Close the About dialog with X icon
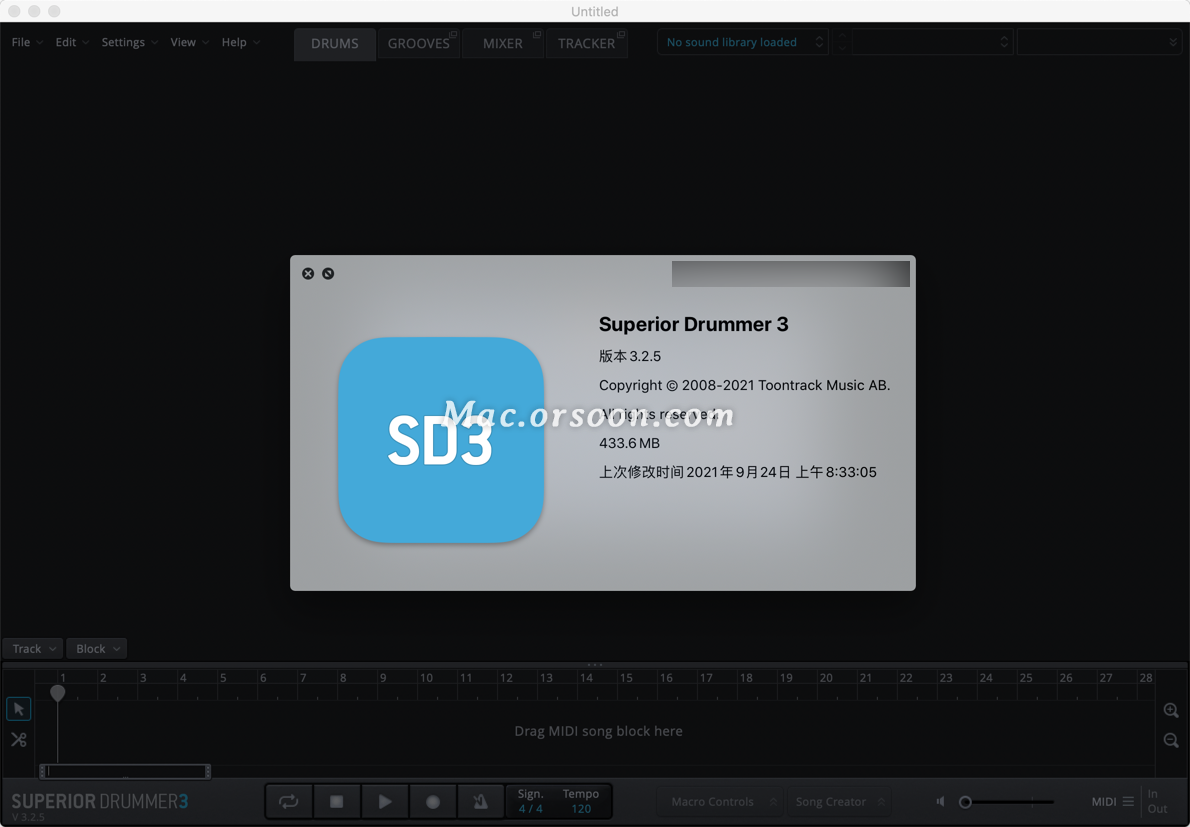This screenshot has height=827, width=1190. [308, 274]
